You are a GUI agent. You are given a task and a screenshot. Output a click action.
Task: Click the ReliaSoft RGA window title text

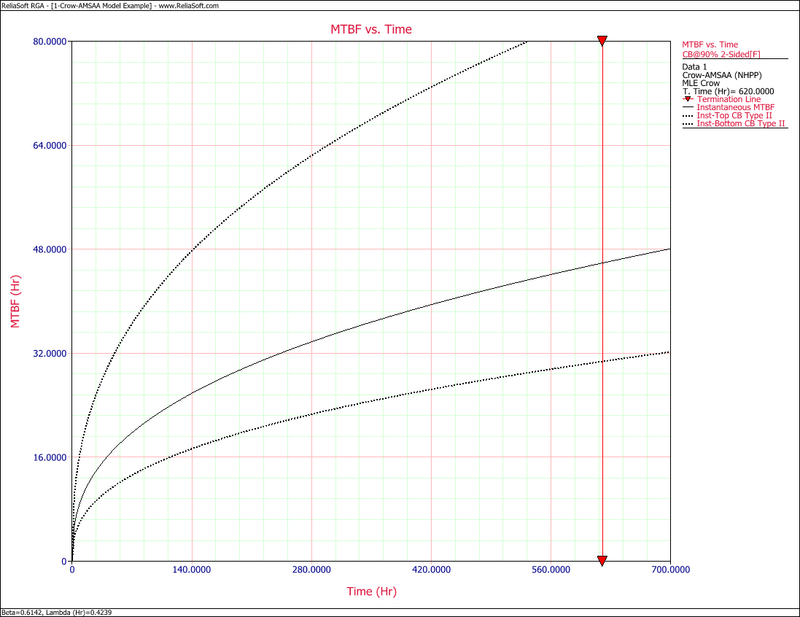110,6
